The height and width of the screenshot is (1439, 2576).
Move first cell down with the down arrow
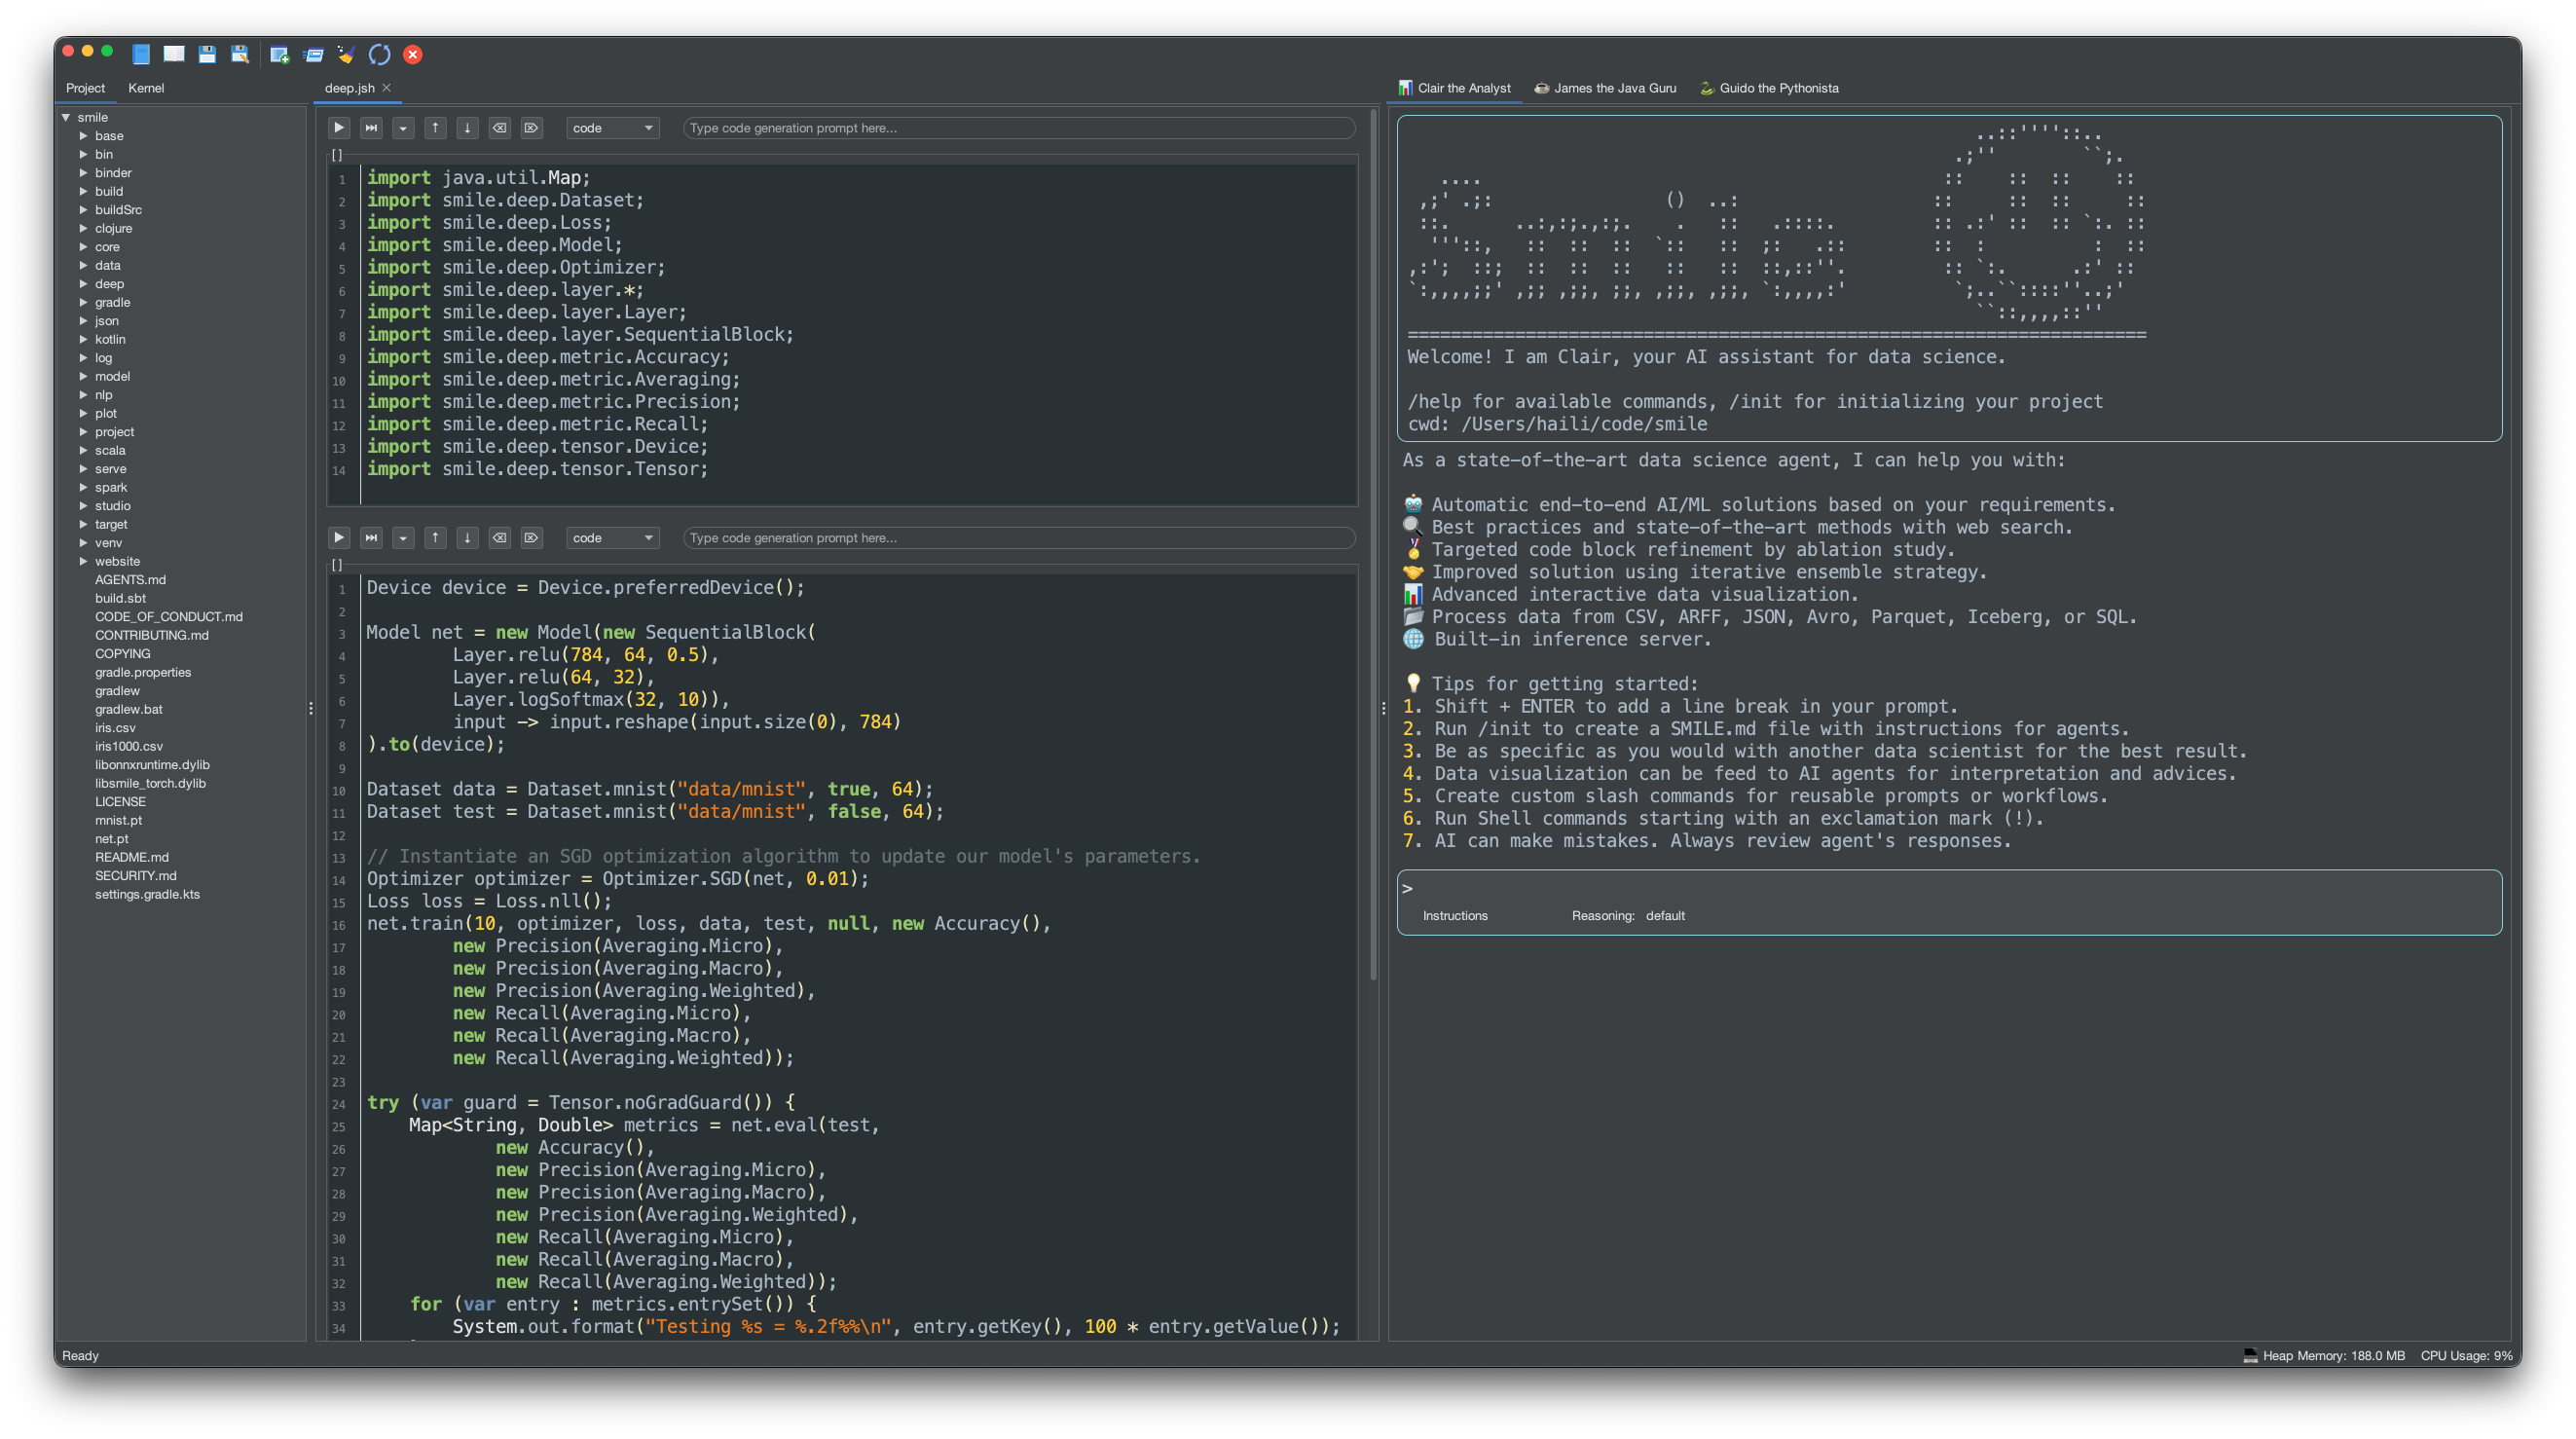pos(467,128)
